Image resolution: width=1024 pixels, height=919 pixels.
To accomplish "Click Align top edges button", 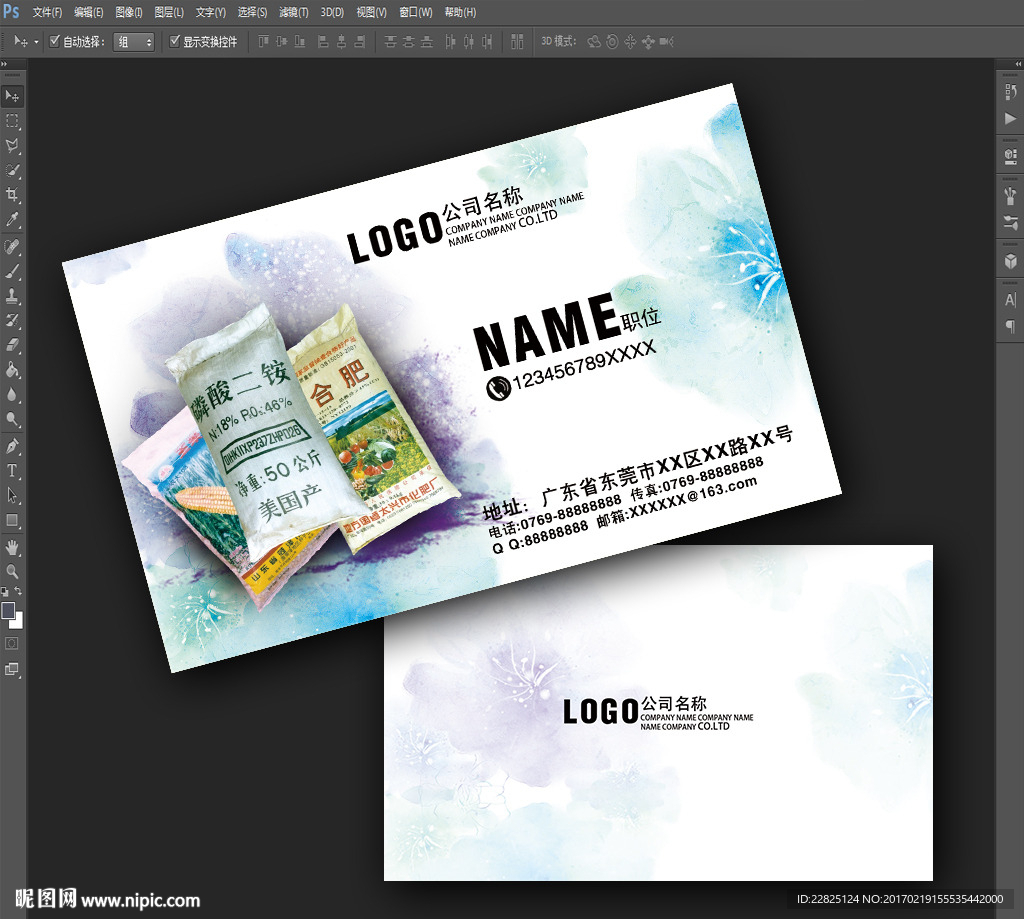I will tap(263, 42).
